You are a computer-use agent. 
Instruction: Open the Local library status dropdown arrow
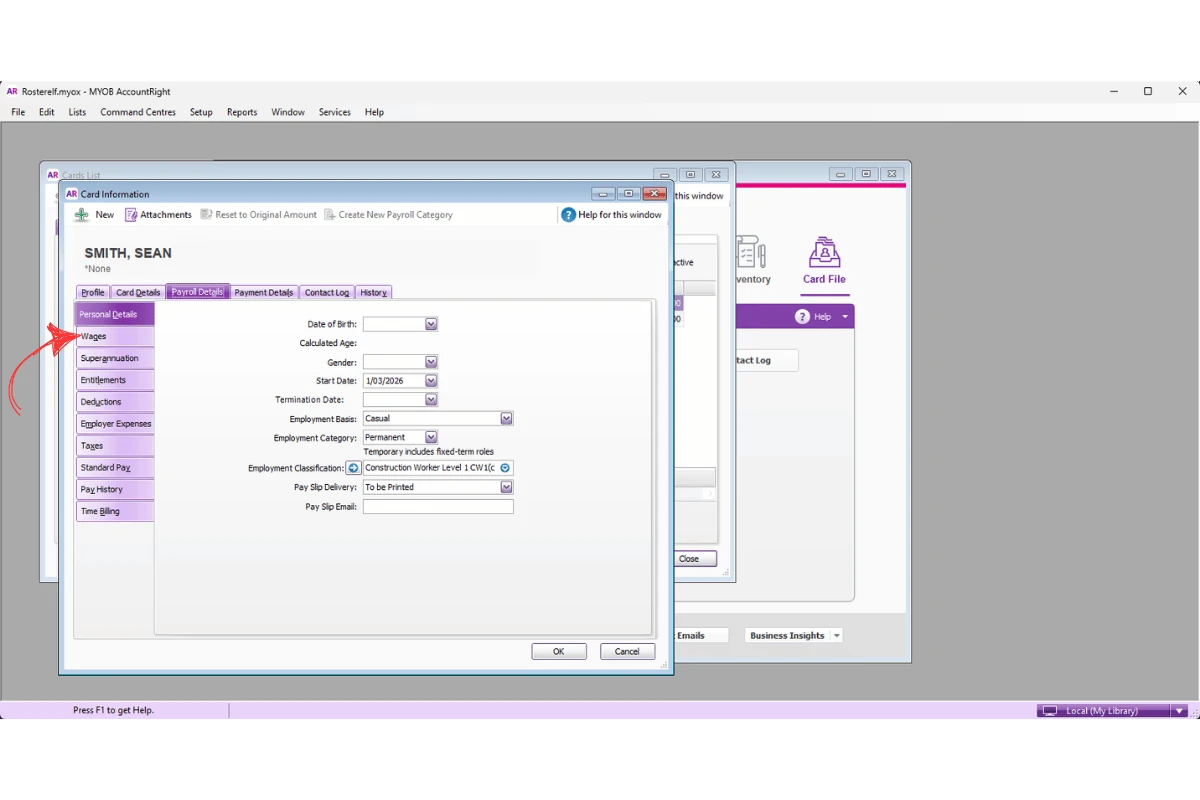1180,711
